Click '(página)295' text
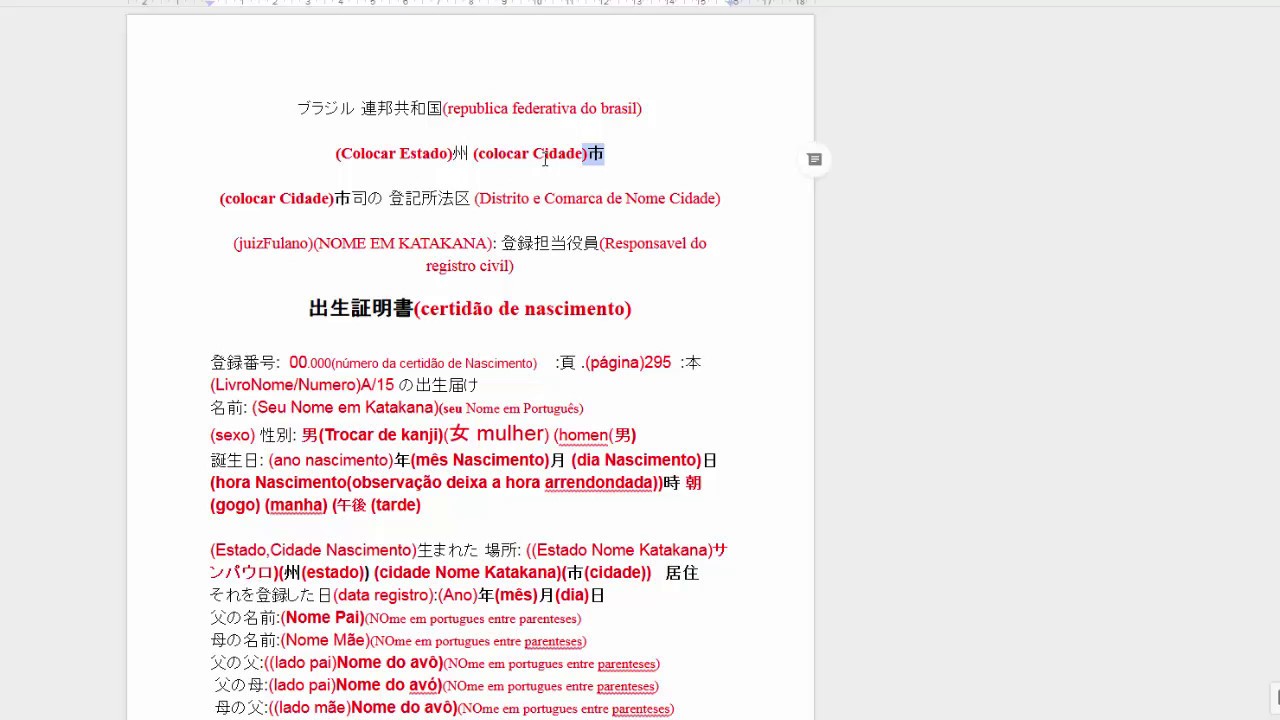The height and width of the screenshot is (720, 1280). click(x=630, y=363)
